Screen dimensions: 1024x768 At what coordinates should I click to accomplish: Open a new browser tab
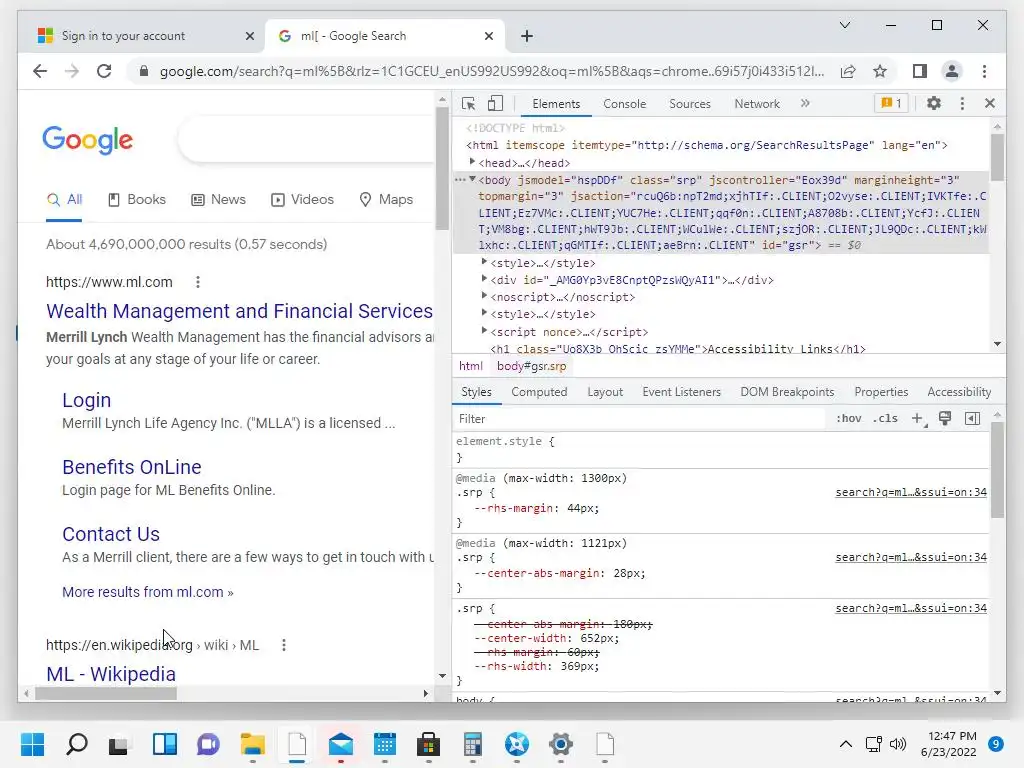(527, 36)
